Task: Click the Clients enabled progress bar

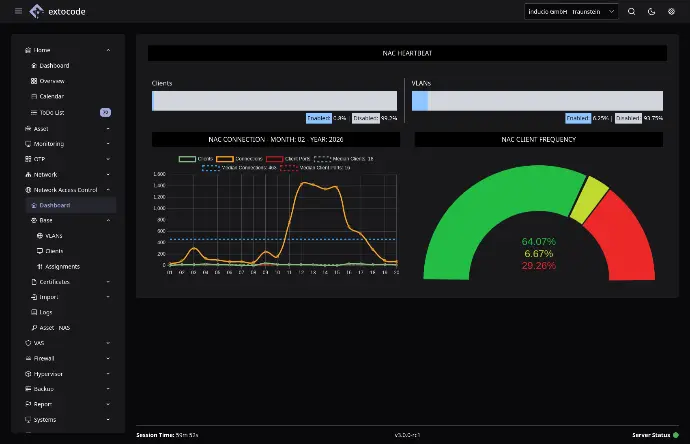Action: click(153, 100)
